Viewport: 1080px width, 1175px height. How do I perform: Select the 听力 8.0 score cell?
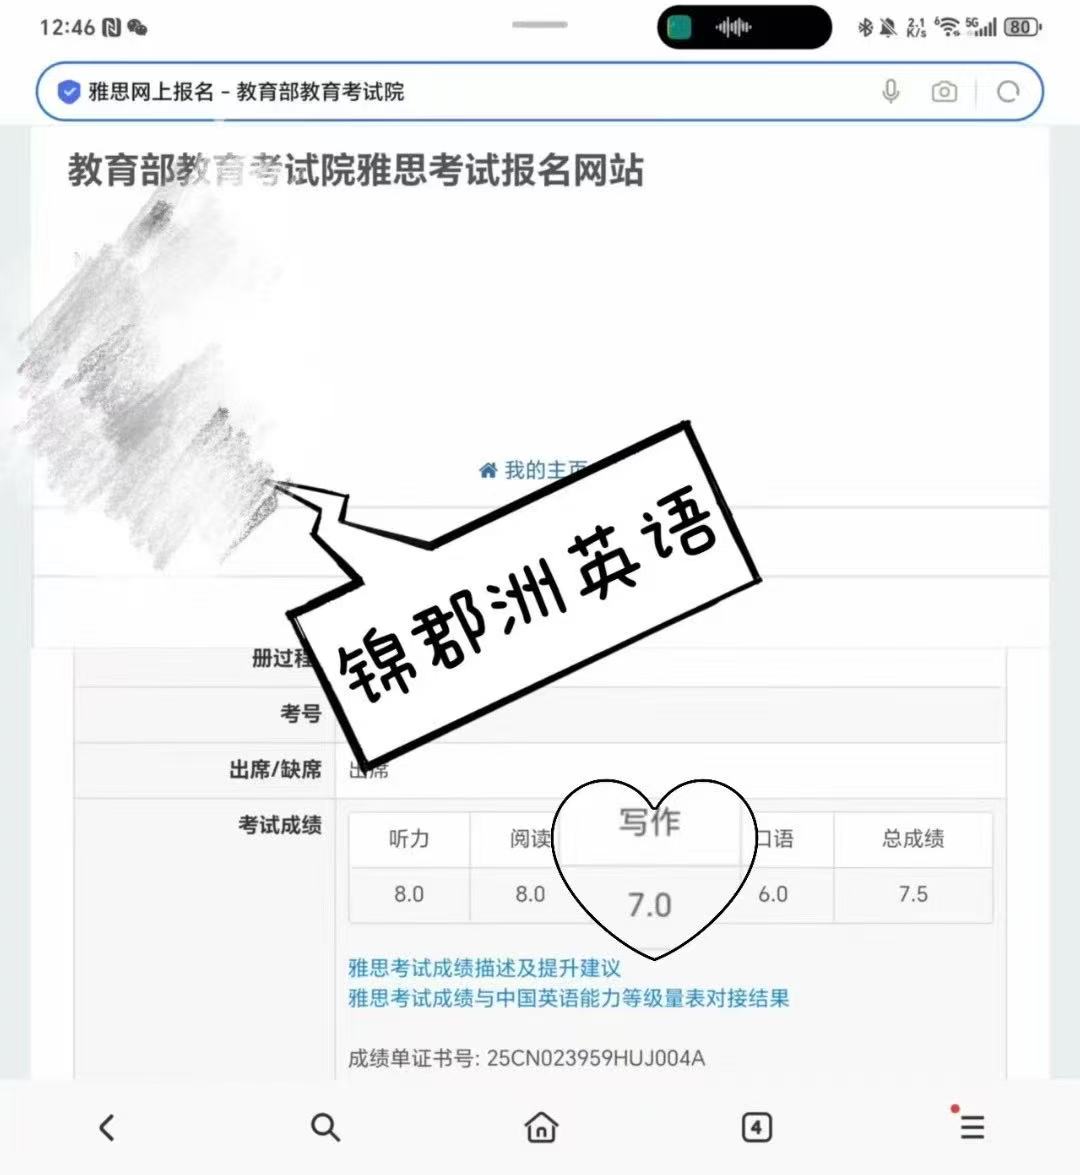[x=409, y=894]
